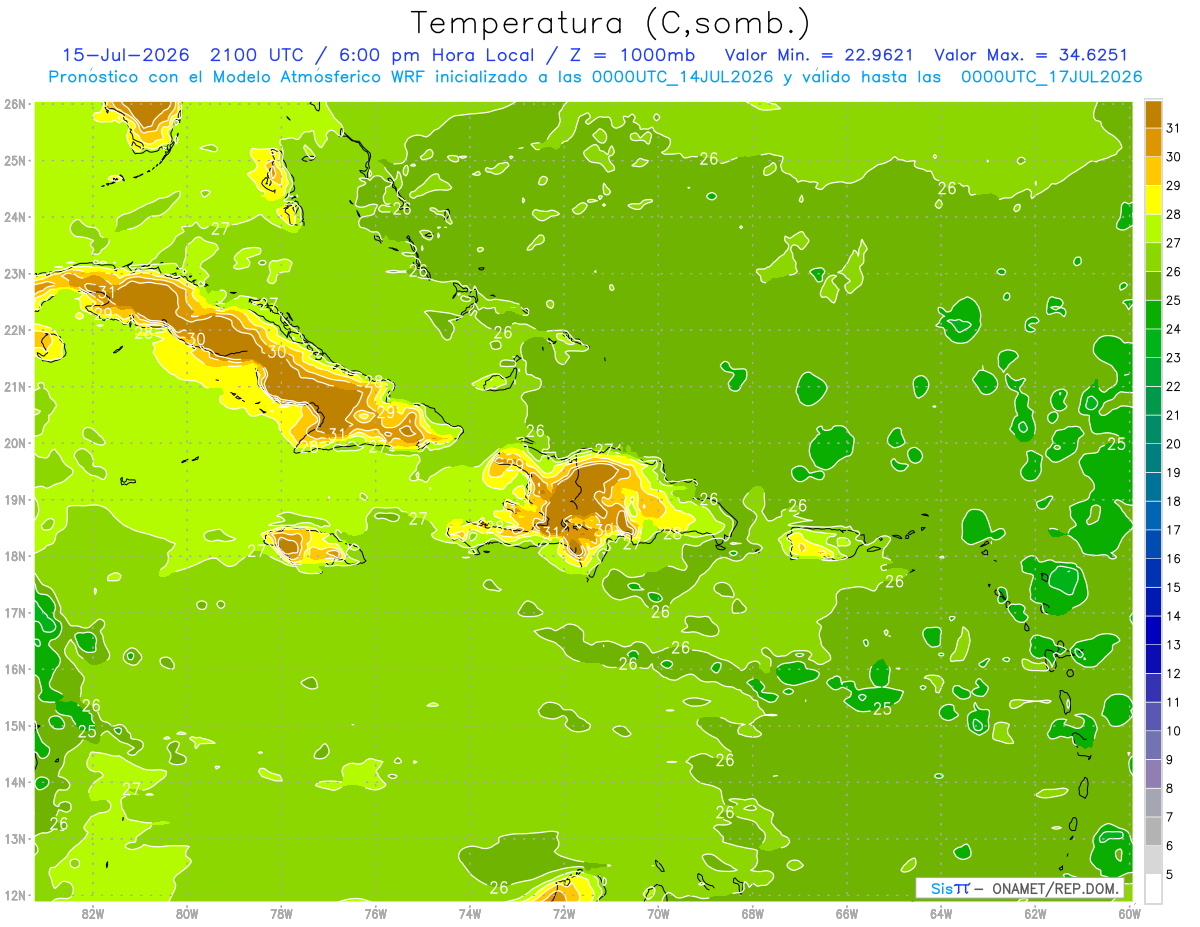
Task: Select legend swatch between 9 and 10
Action: click(x=1153, y=745)
